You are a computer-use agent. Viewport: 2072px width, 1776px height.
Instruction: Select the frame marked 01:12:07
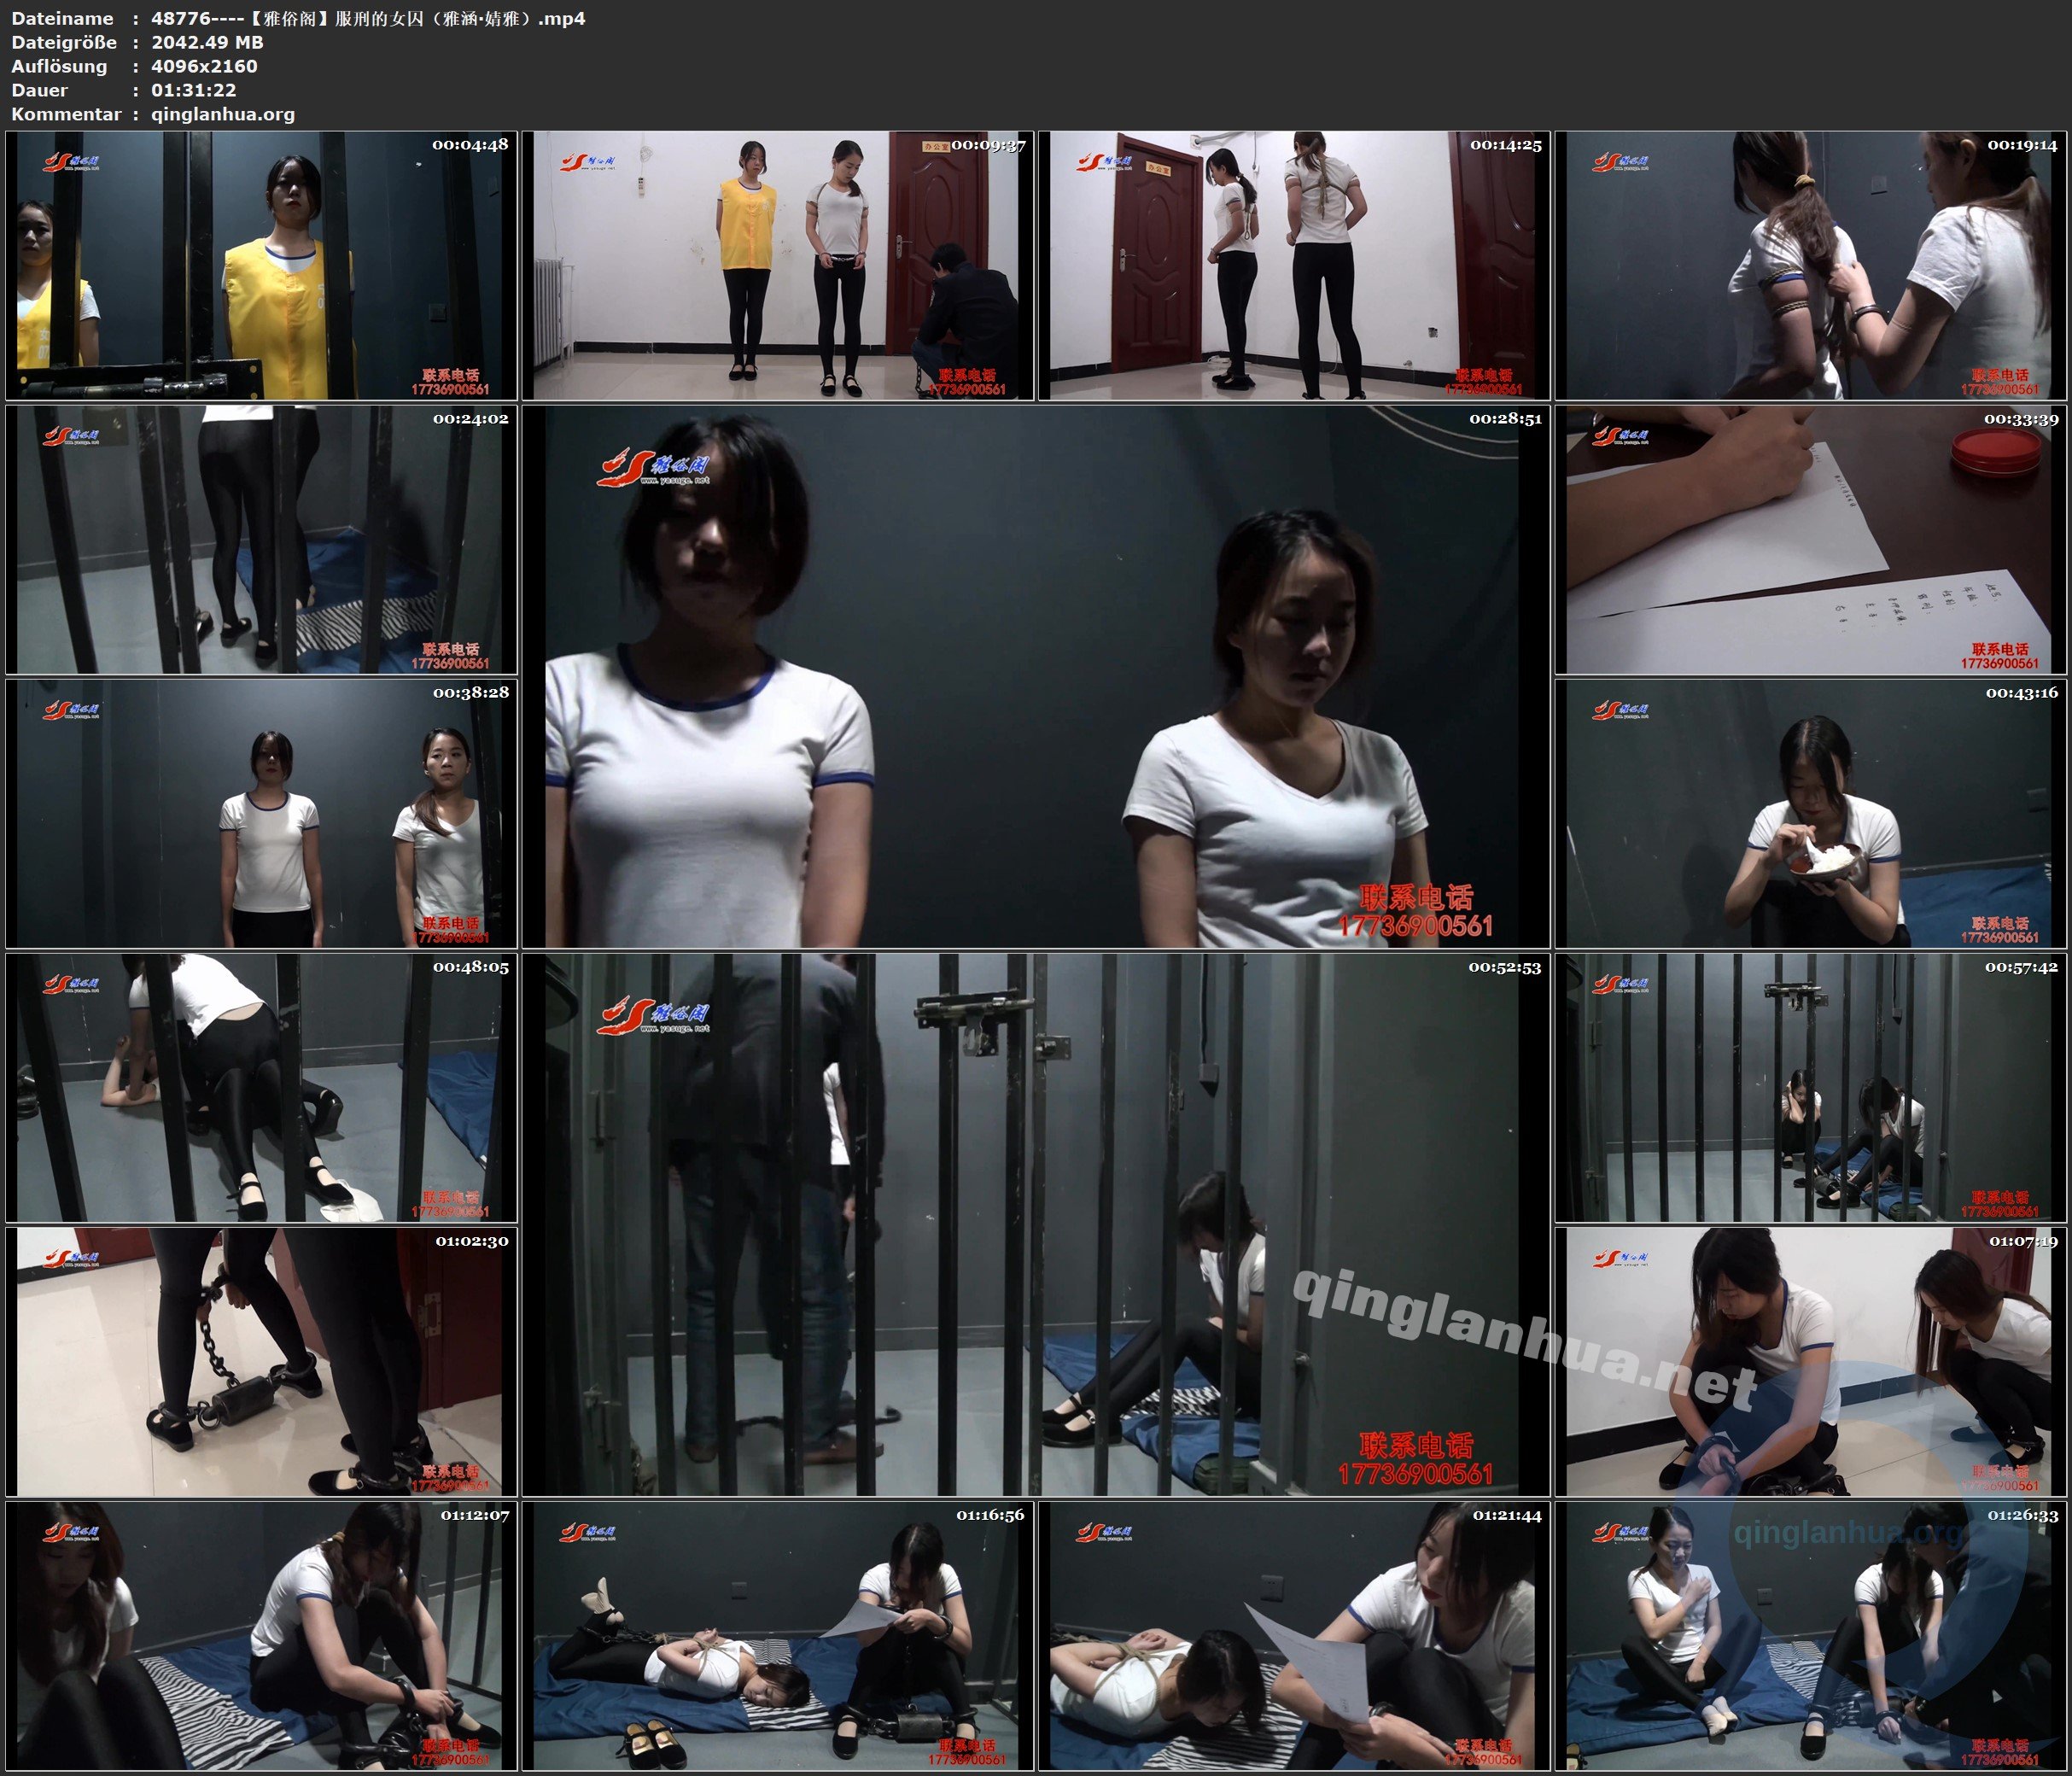click(261, 1636)
